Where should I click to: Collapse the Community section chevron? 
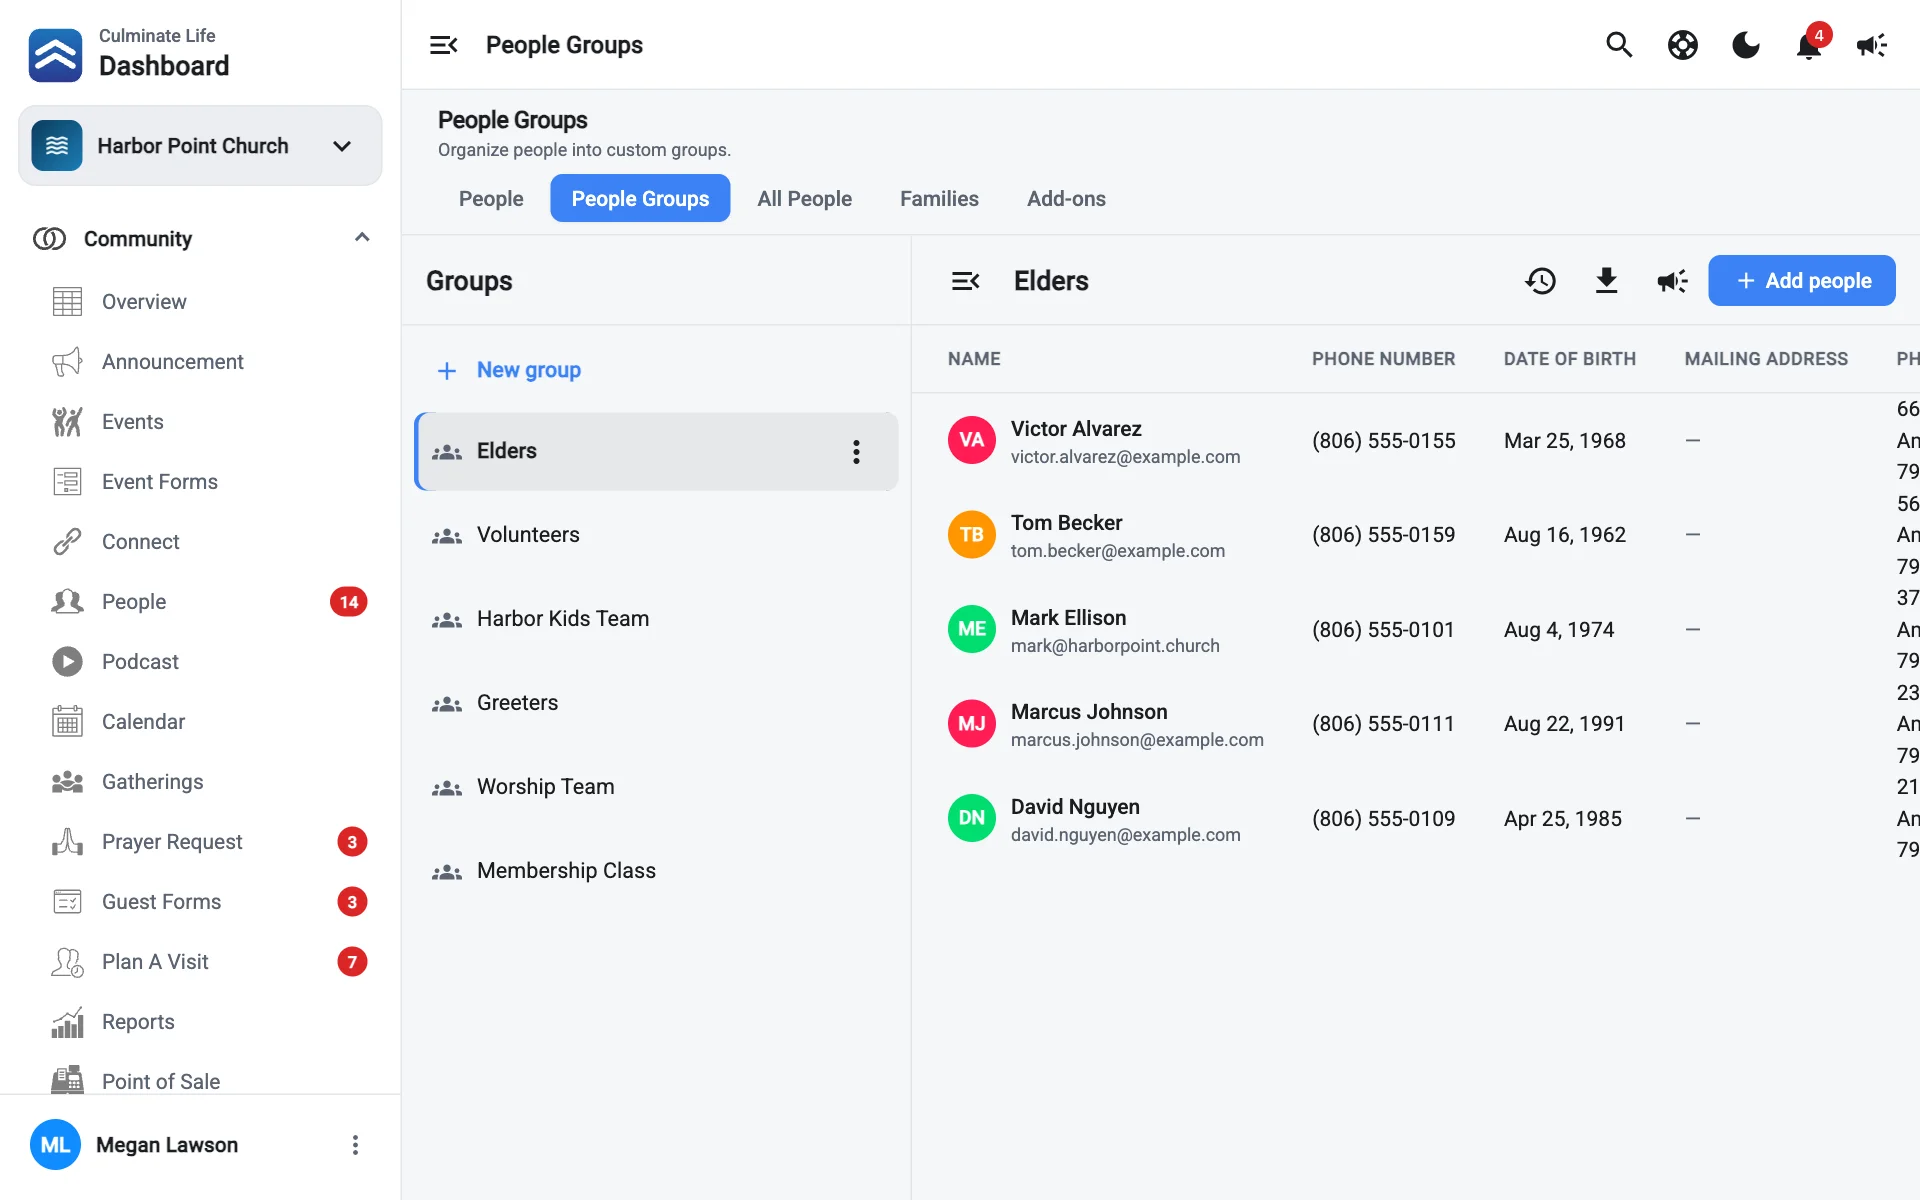tap(362, 238)
